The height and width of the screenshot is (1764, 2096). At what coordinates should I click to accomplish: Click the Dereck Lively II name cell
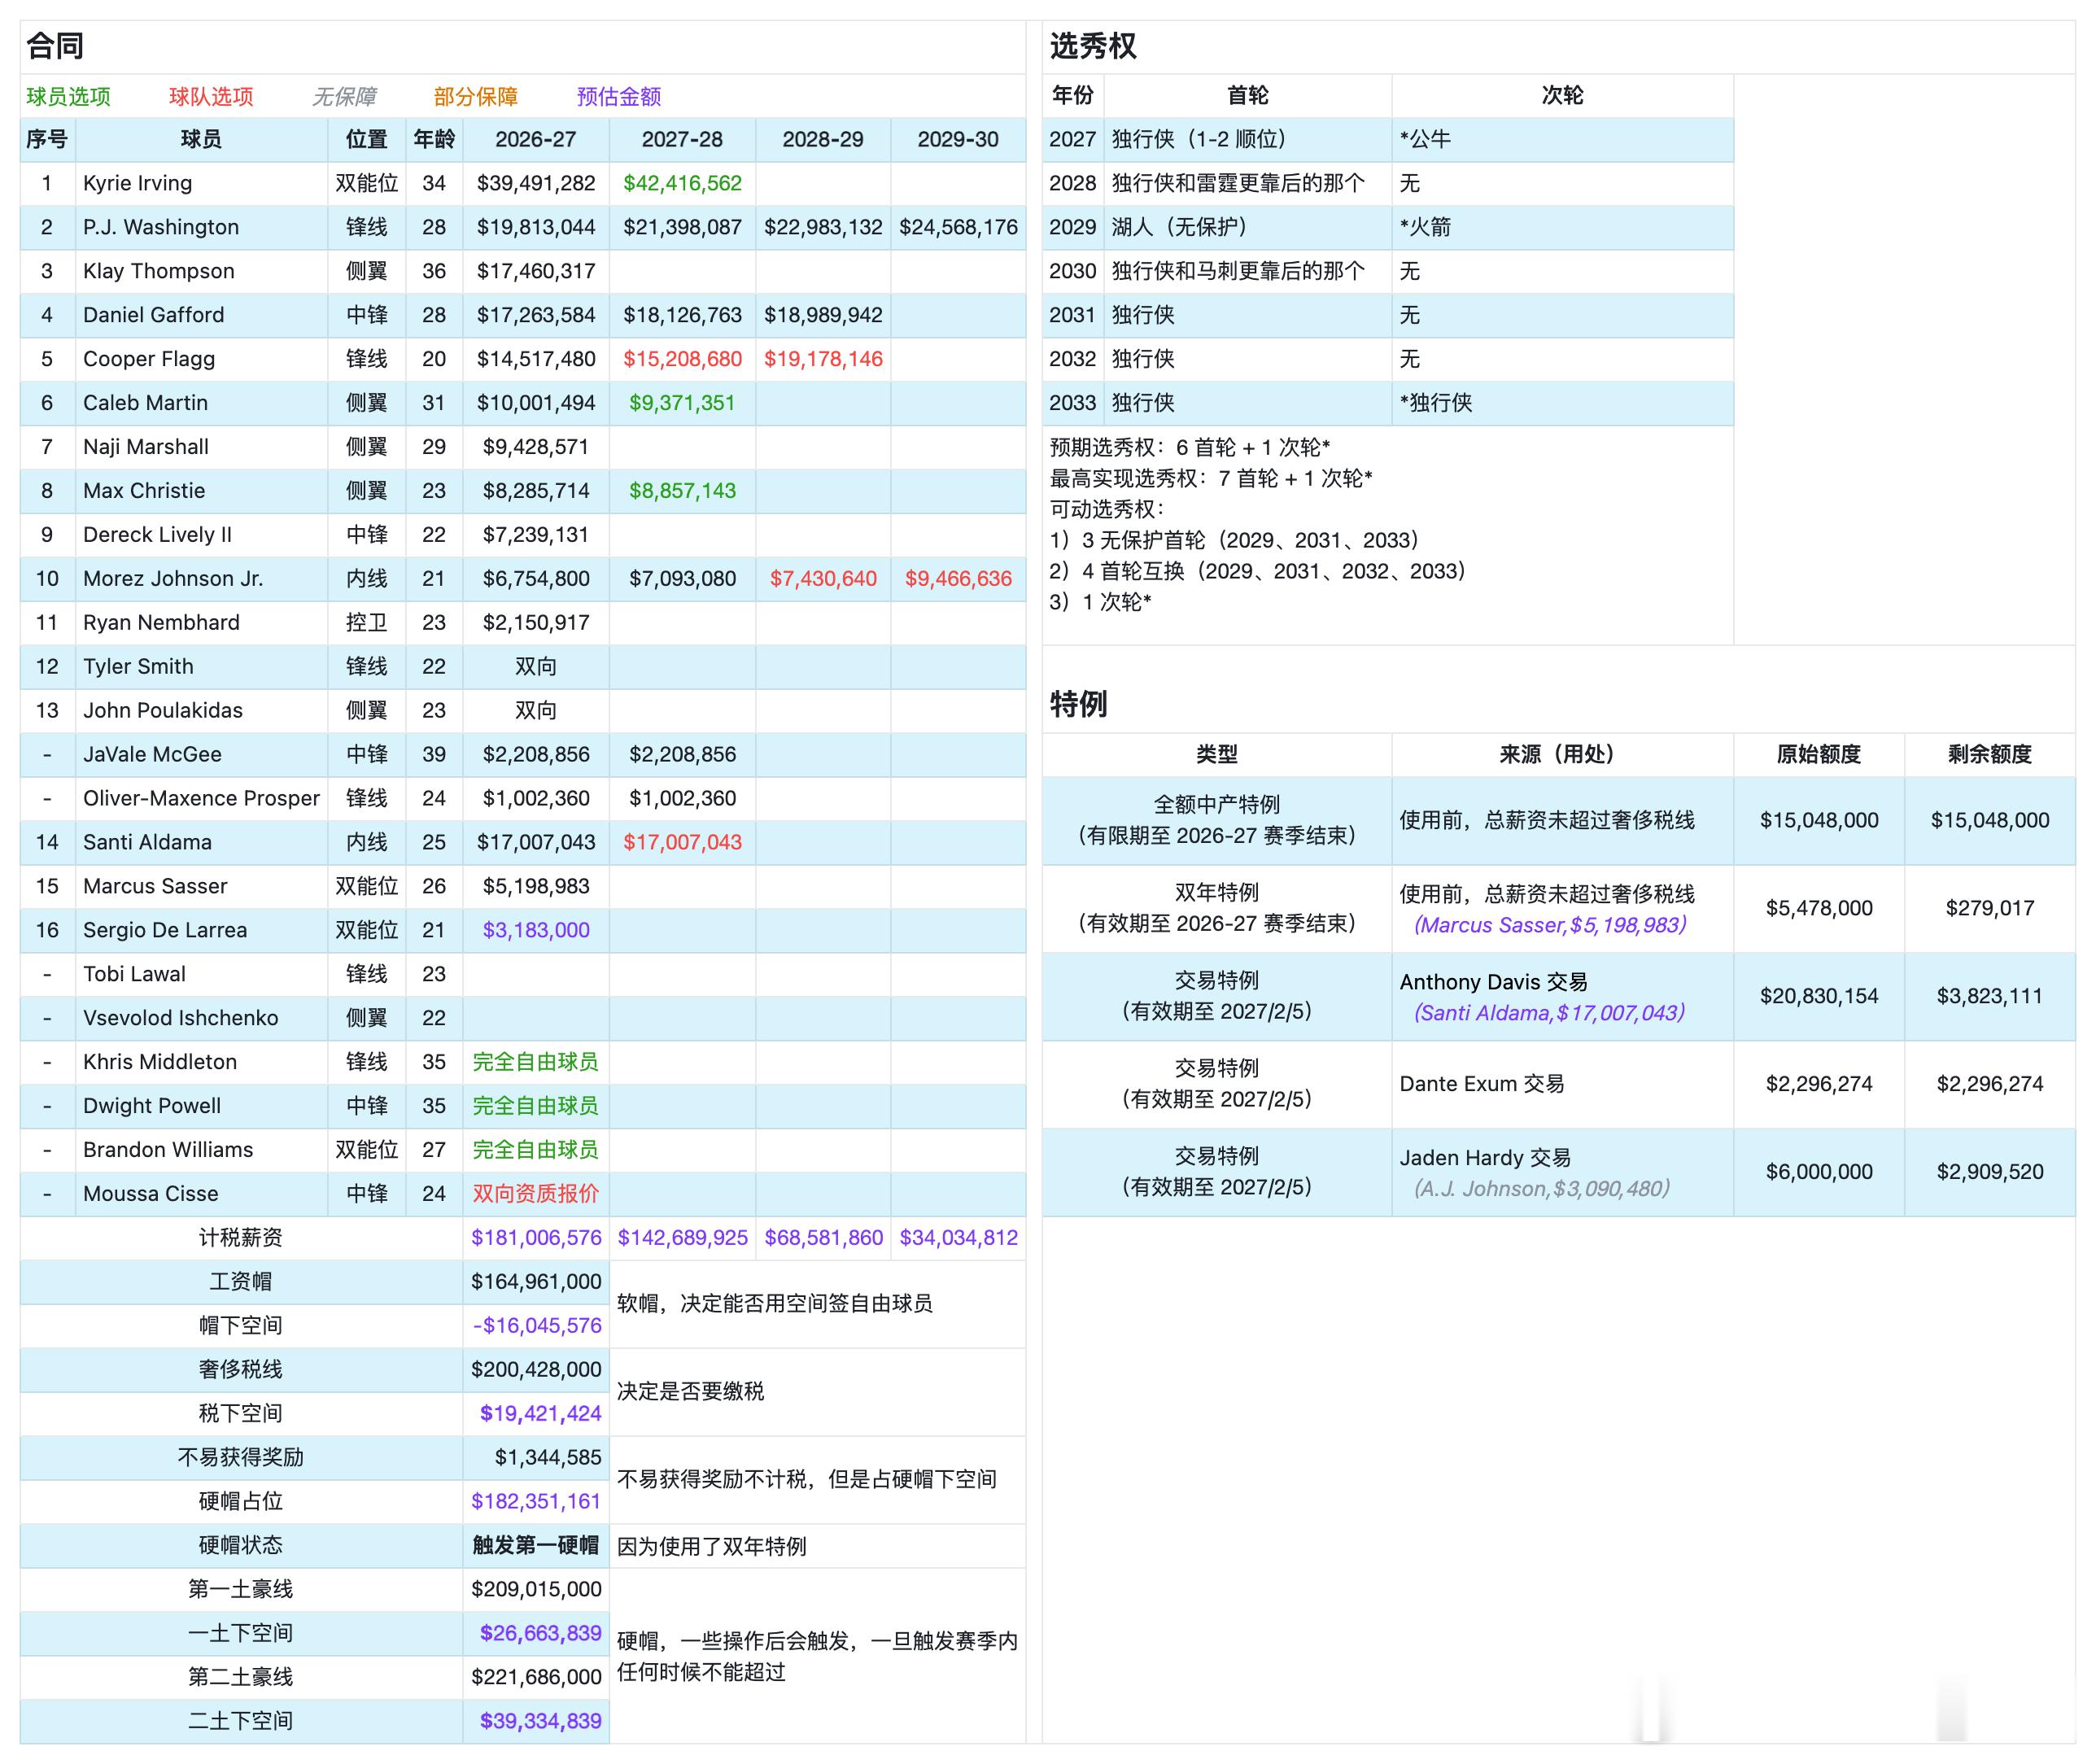201,535
